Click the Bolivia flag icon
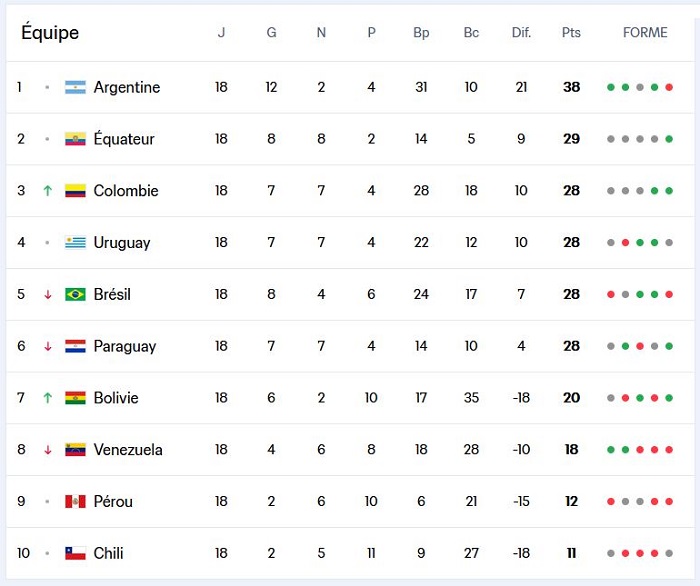This screenshot has width=700, height=586. [x=75, y=398]
